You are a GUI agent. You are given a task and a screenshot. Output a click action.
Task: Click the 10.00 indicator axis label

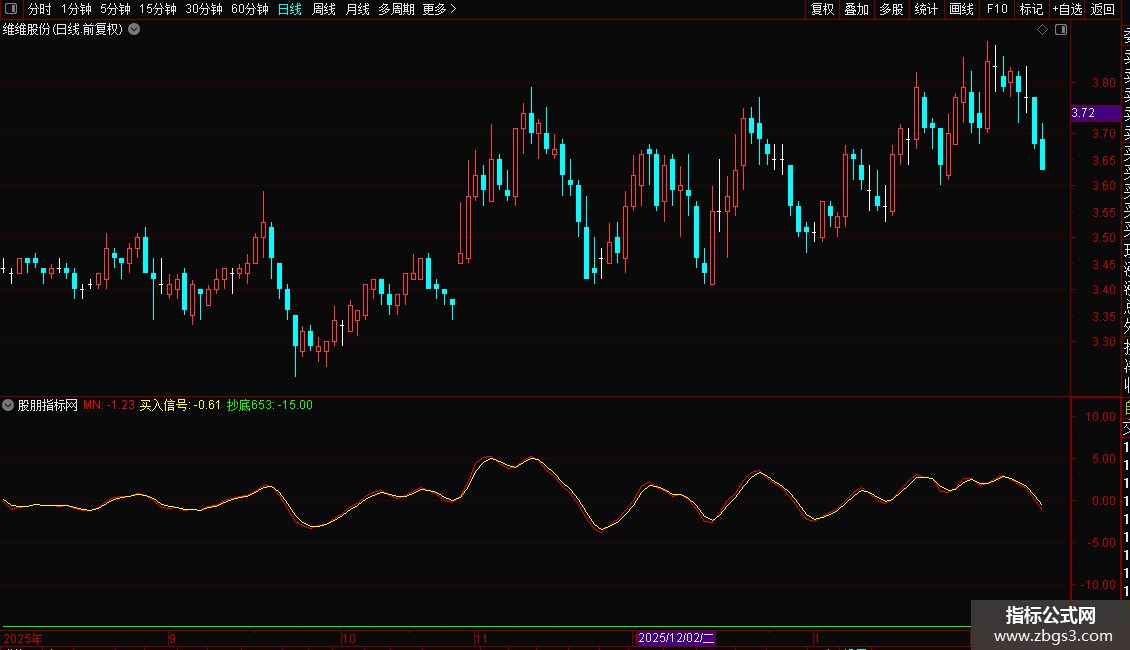(1100, 417)
